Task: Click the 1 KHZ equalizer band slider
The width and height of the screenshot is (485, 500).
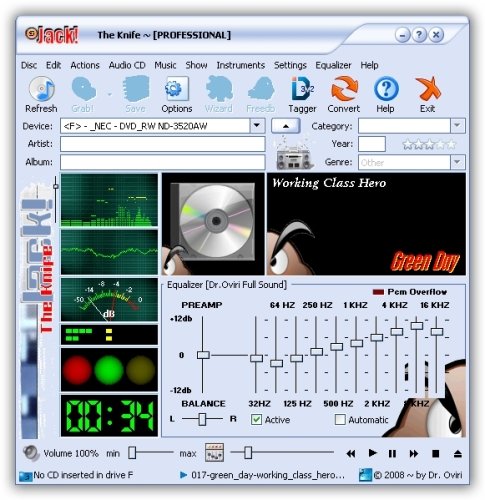Action: 357,343
